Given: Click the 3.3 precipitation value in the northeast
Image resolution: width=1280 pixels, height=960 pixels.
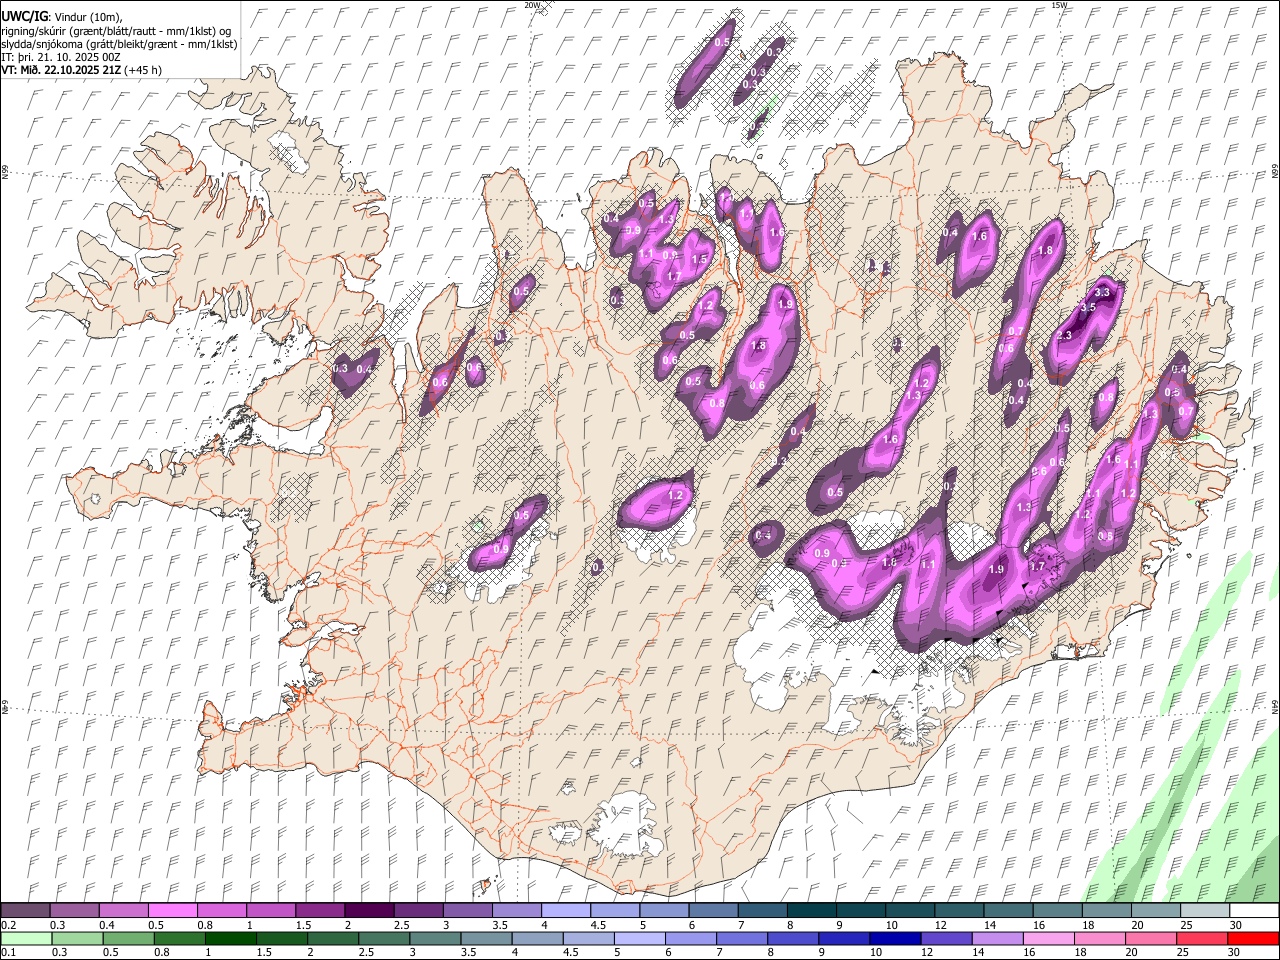Looking at the screenshot, I should 1103,292.
